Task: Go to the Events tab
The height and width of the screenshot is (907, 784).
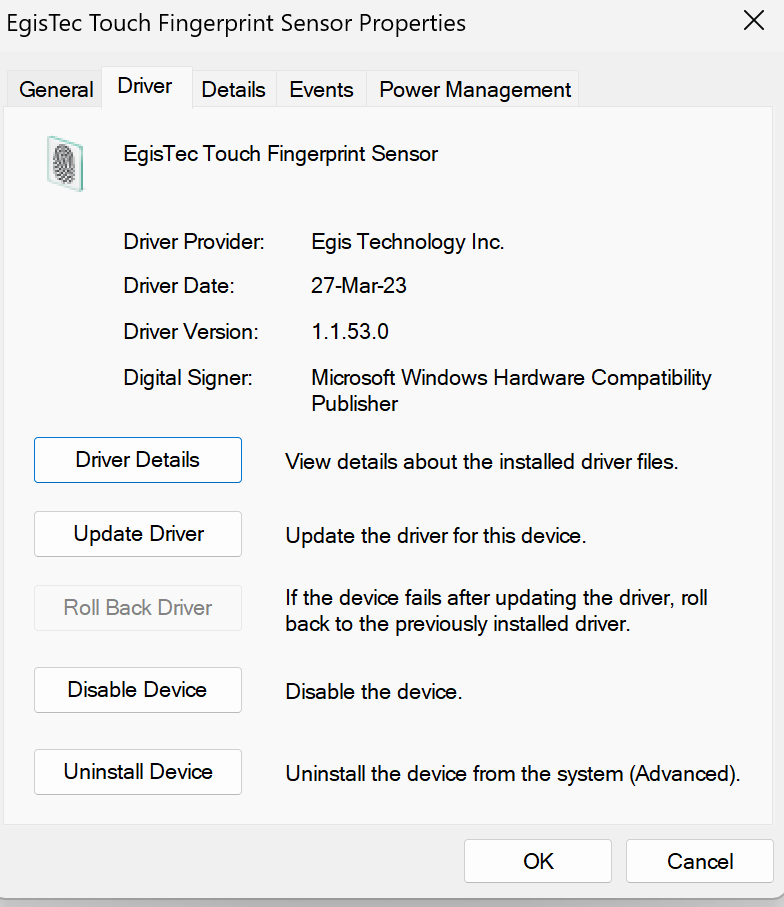Action: [321, 90]
